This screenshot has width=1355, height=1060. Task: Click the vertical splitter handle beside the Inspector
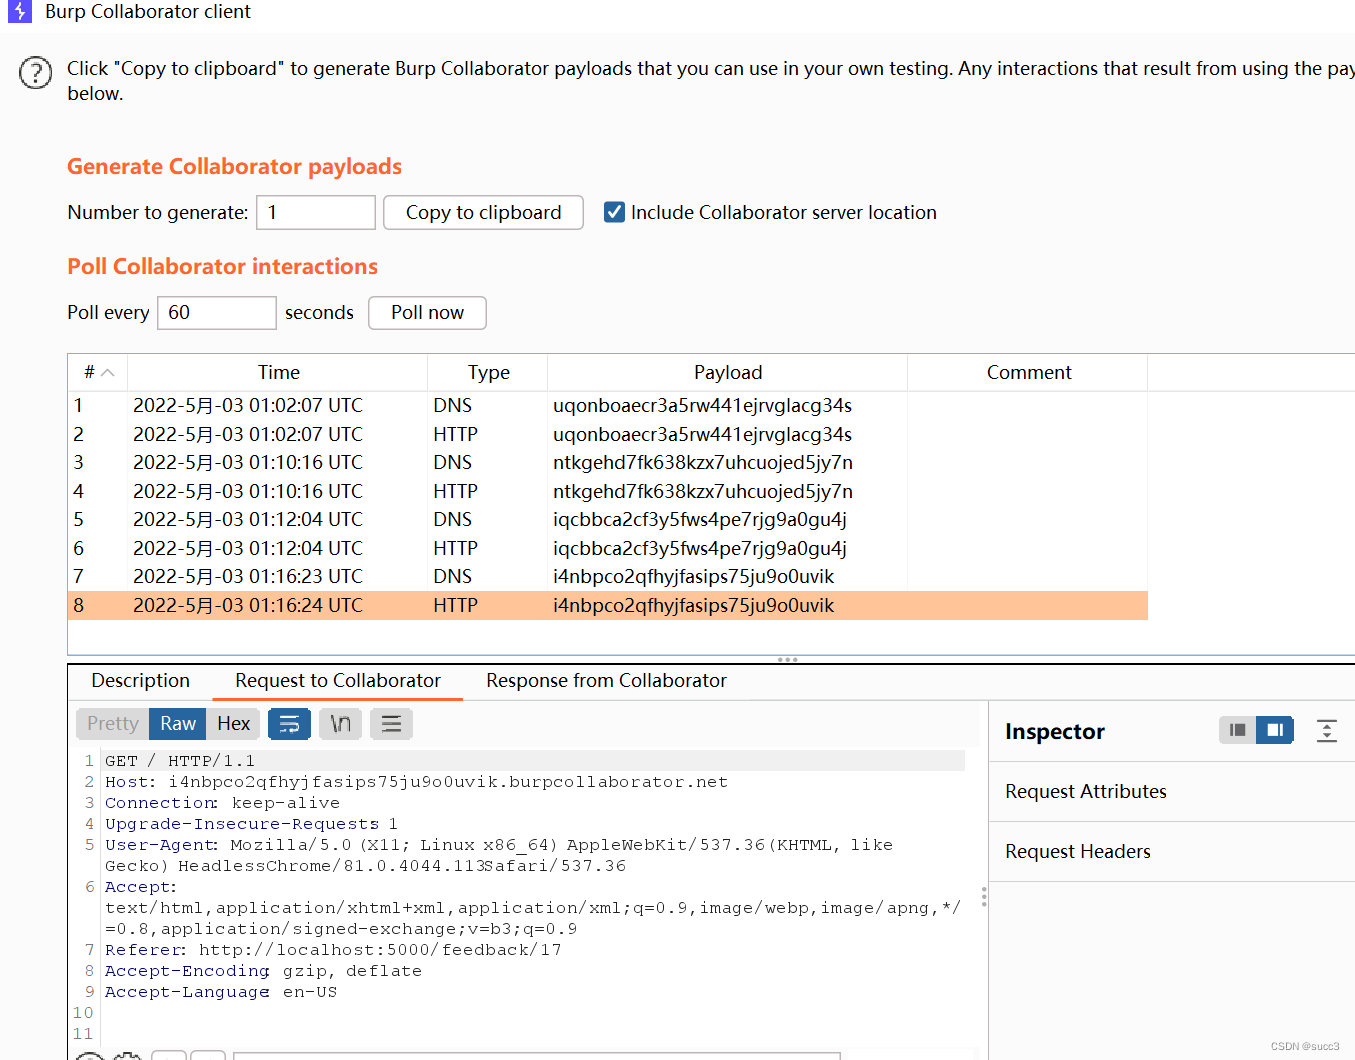pyautogui.click(x=984, y=897)
